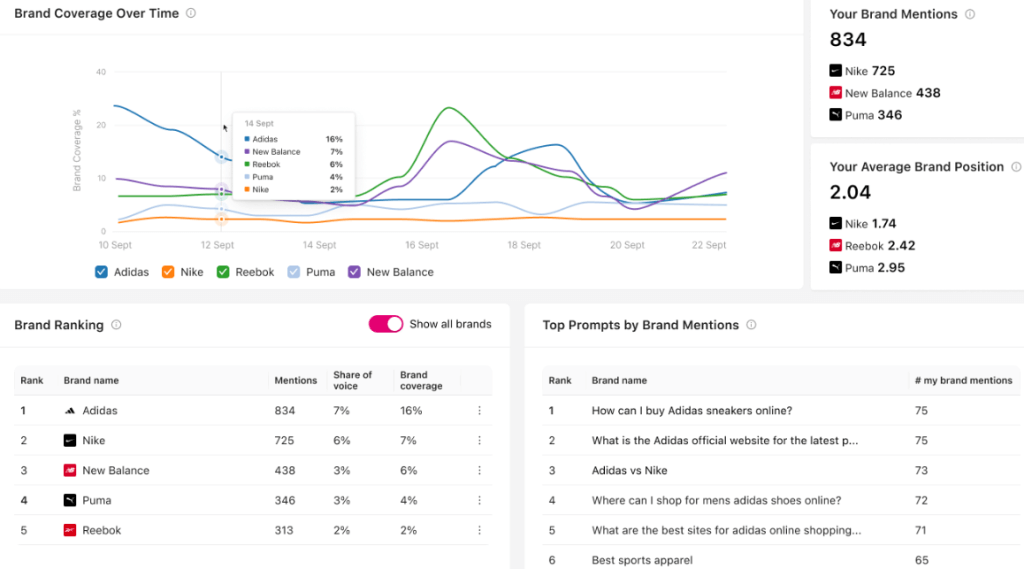This screenshot has width=1024, height=569.
Task: Open the three-dot menu for Reebok row
Action: 479,530
